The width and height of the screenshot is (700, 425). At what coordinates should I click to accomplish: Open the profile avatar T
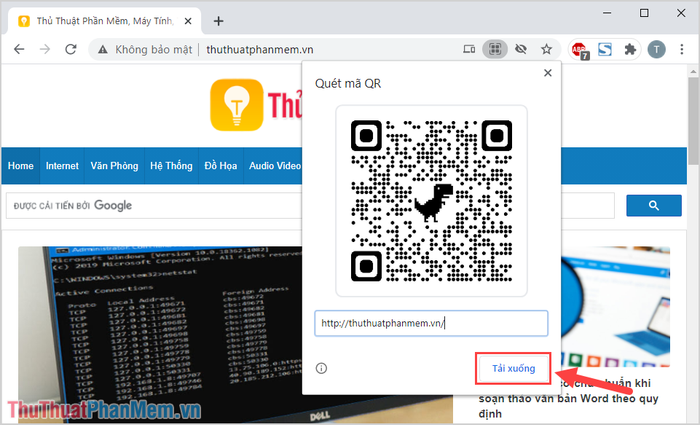(x=656, y=49)
